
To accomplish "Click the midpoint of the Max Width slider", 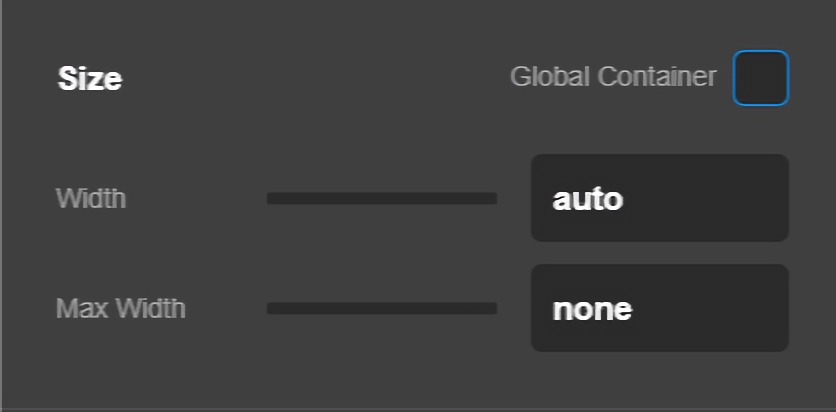I will (382, 308).
